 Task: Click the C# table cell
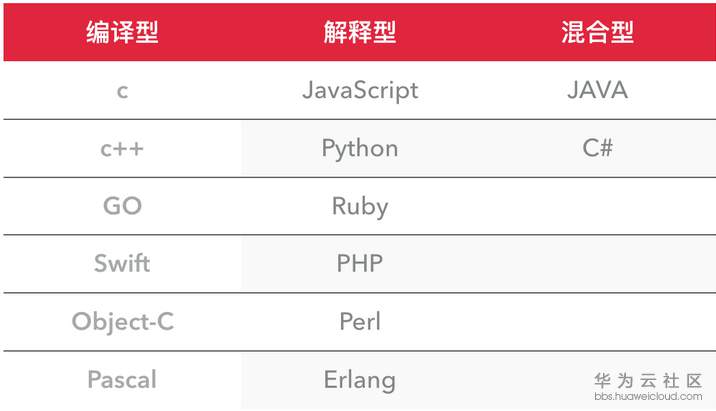(x=597, y=149)
